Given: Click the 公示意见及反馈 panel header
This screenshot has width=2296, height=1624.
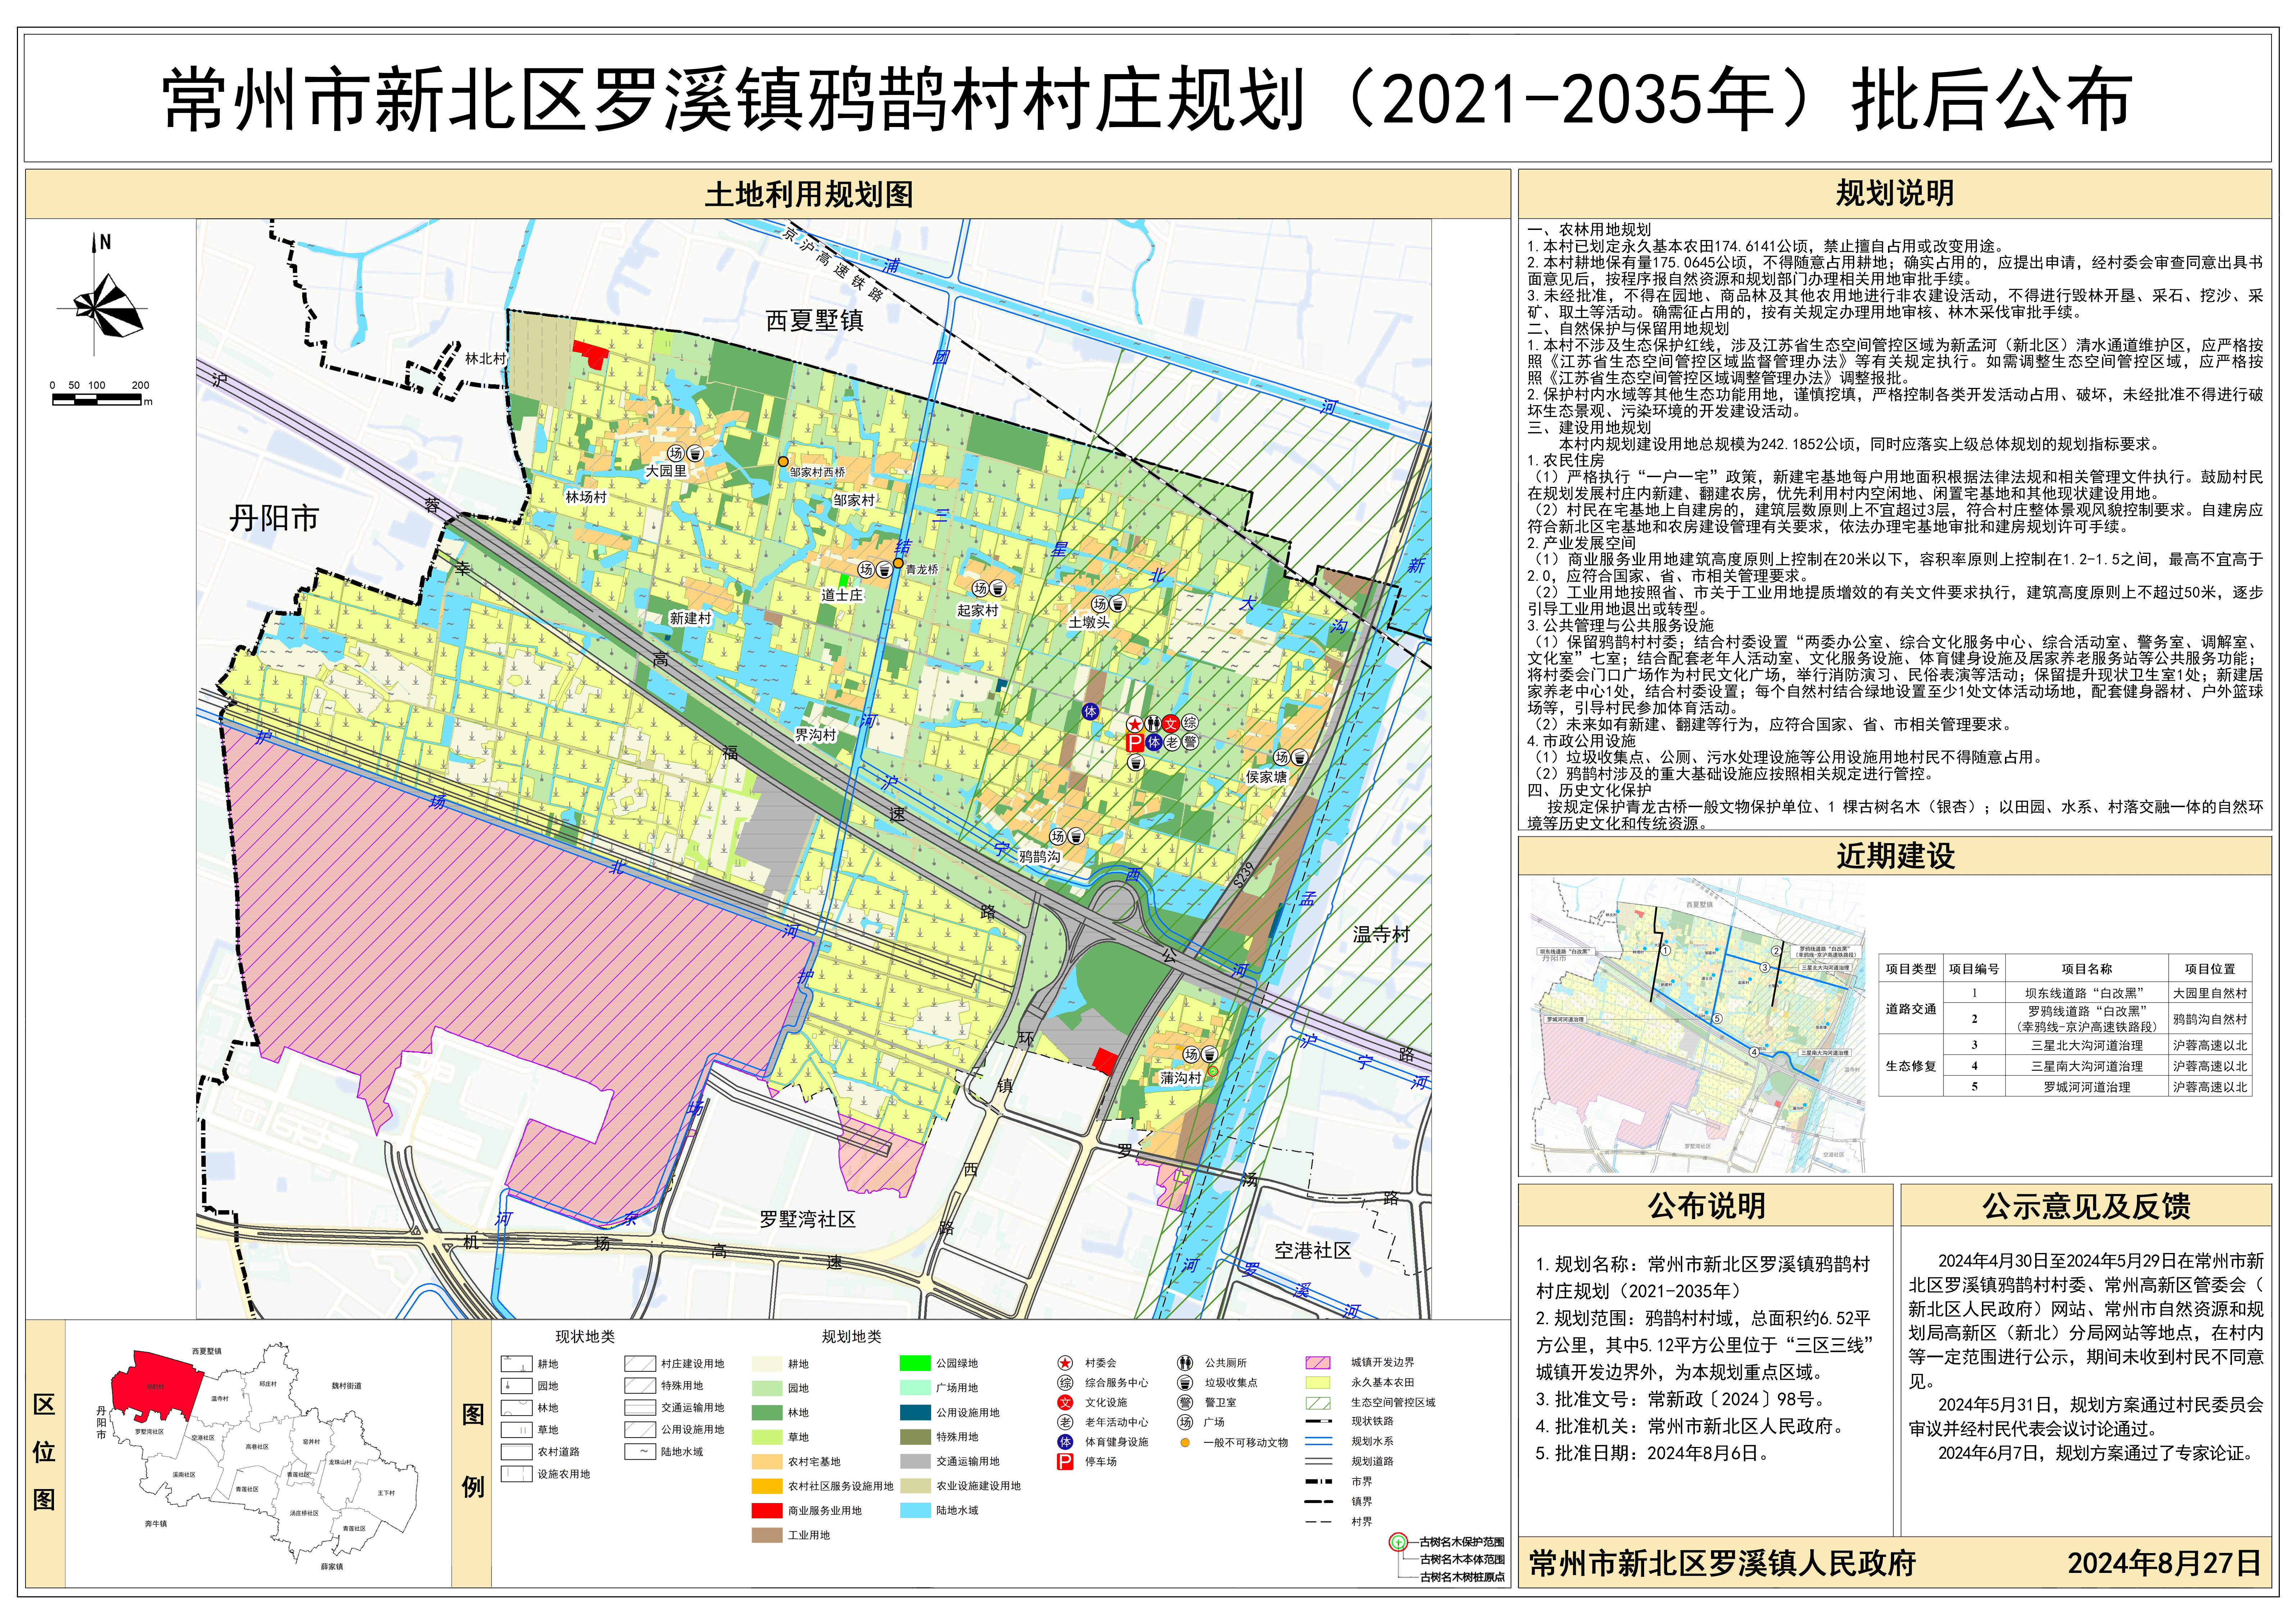Looking at the screenshot, I should click(x=2085, y=1206).
